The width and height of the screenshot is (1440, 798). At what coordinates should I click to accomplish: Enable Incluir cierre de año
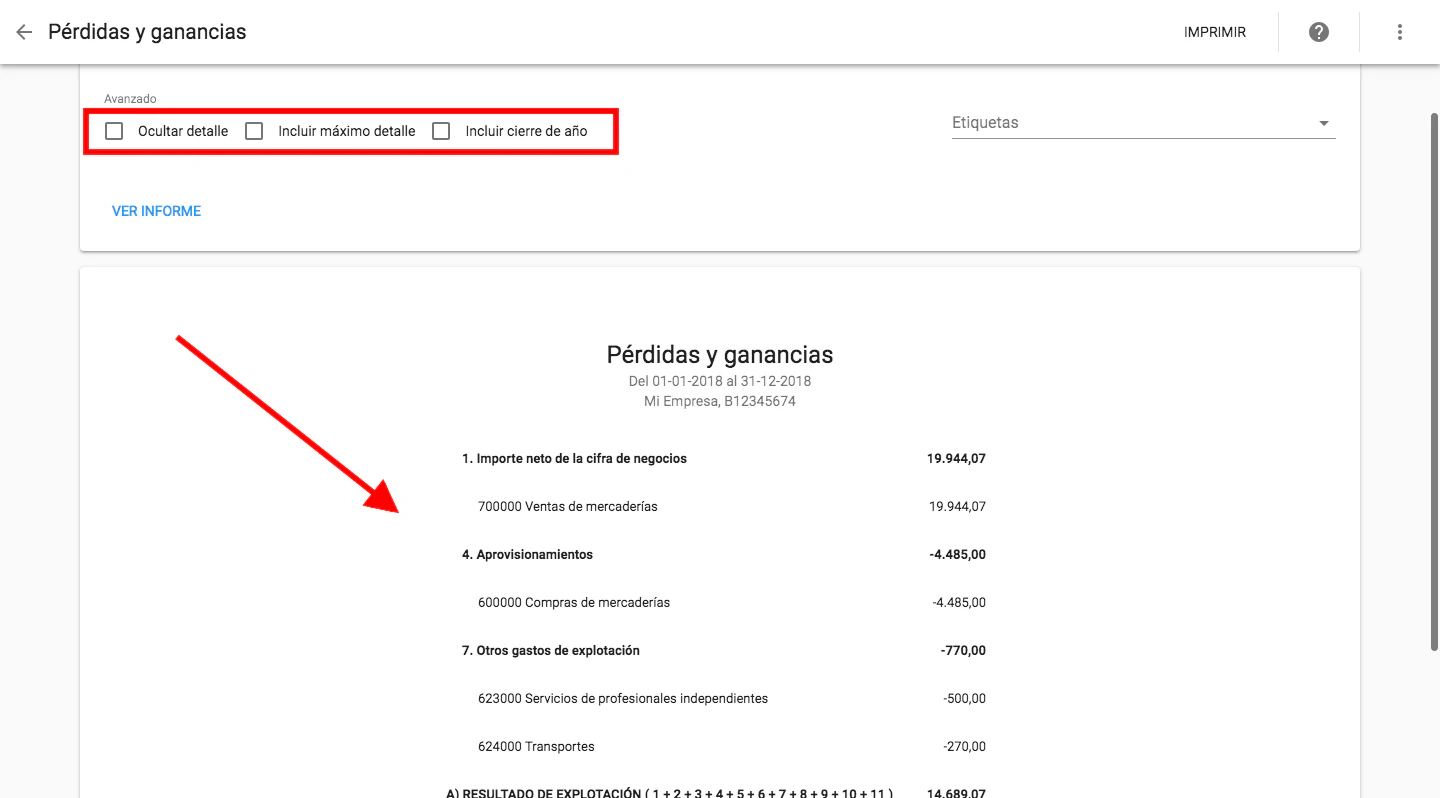pyautogui.click(x=441, y=130)
